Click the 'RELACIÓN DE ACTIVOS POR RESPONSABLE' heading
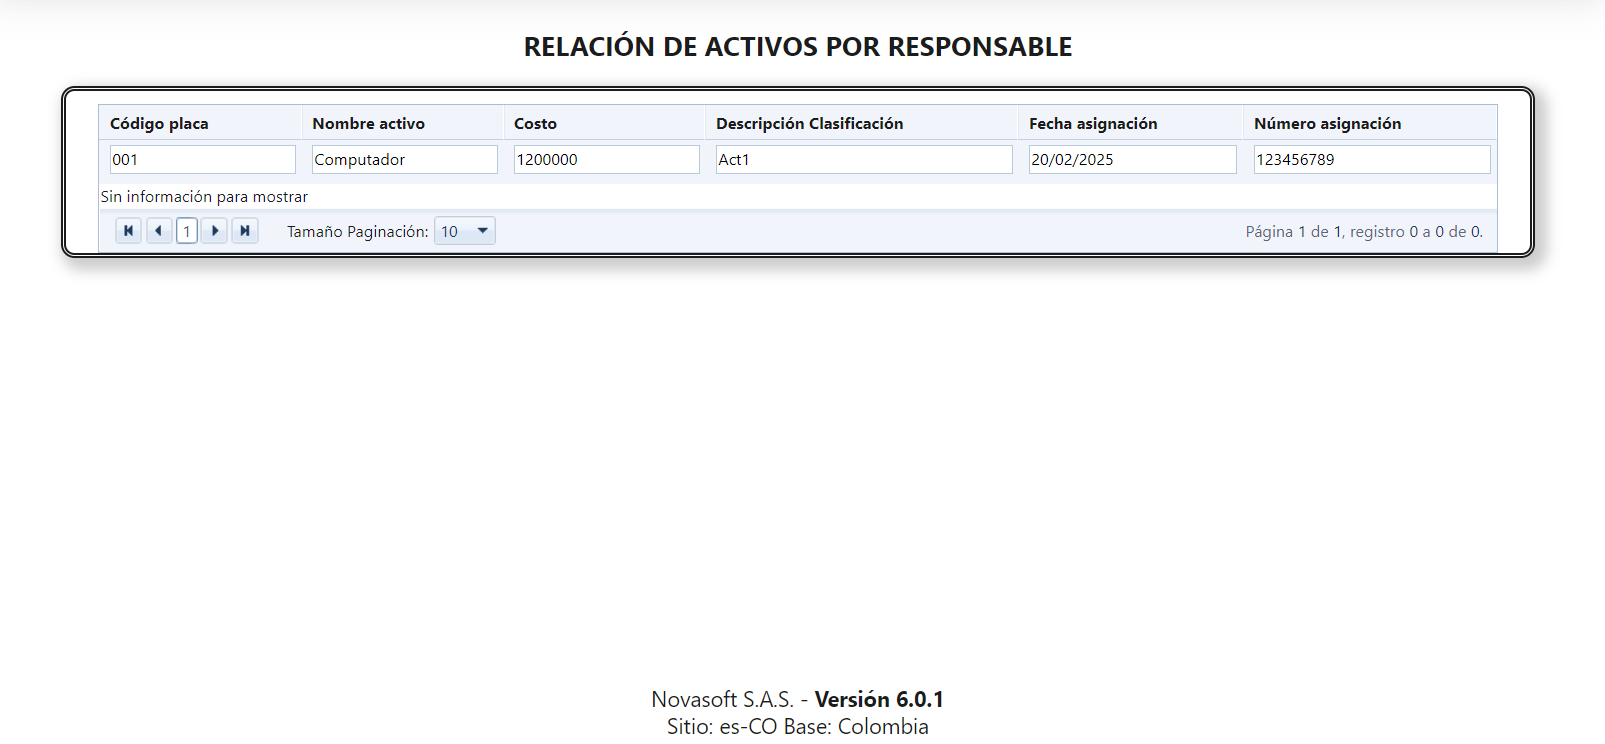Screen dimensions: 1605x744 pyautogui.click(x=798, y=47)
